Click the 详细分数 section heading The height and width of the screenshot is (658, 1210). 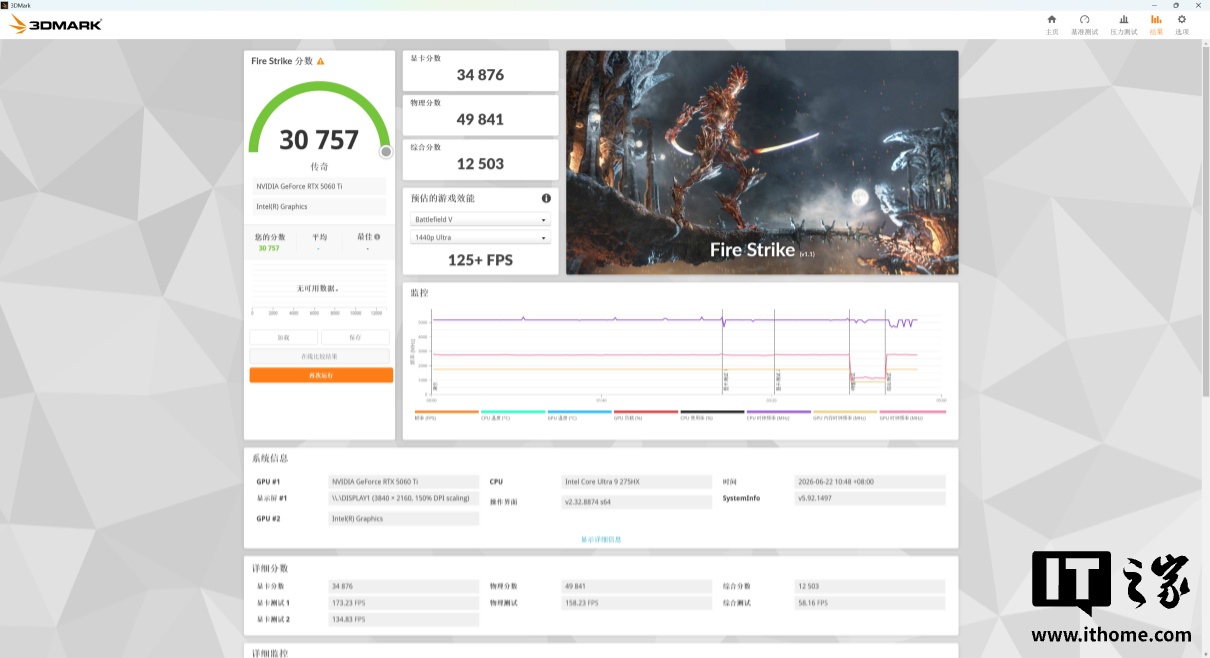[x=270, y=568]
